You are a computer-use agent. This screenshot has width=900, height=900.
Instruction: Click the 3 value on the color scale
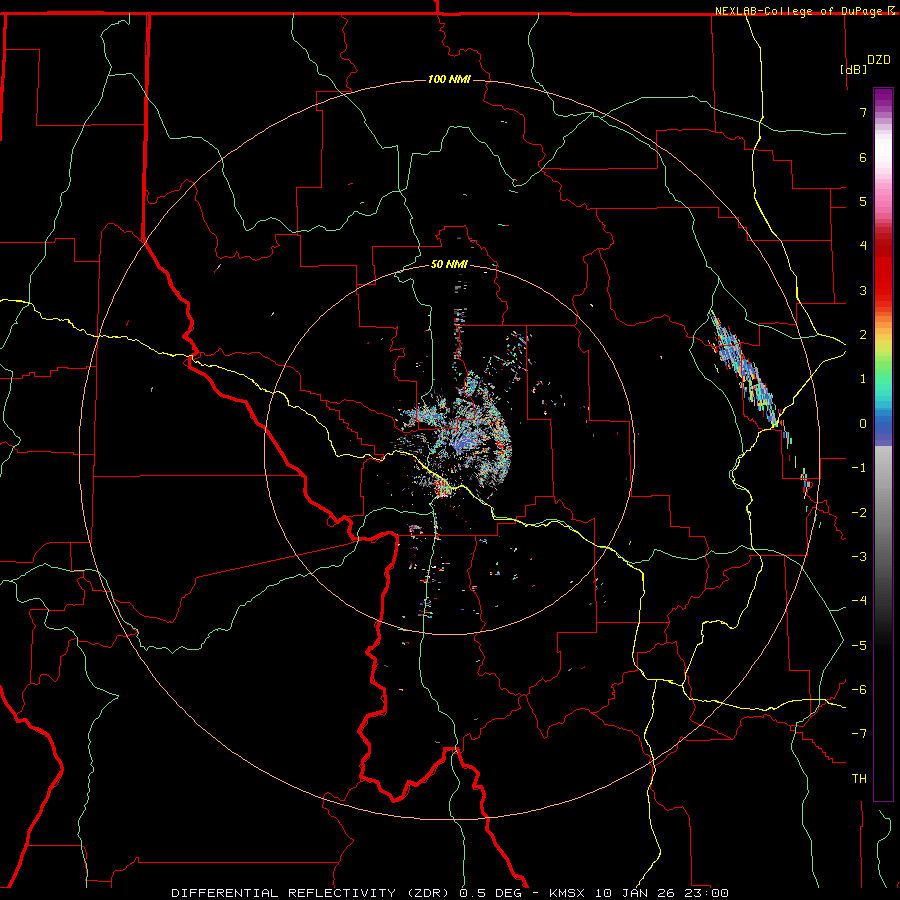coord(863,290)
